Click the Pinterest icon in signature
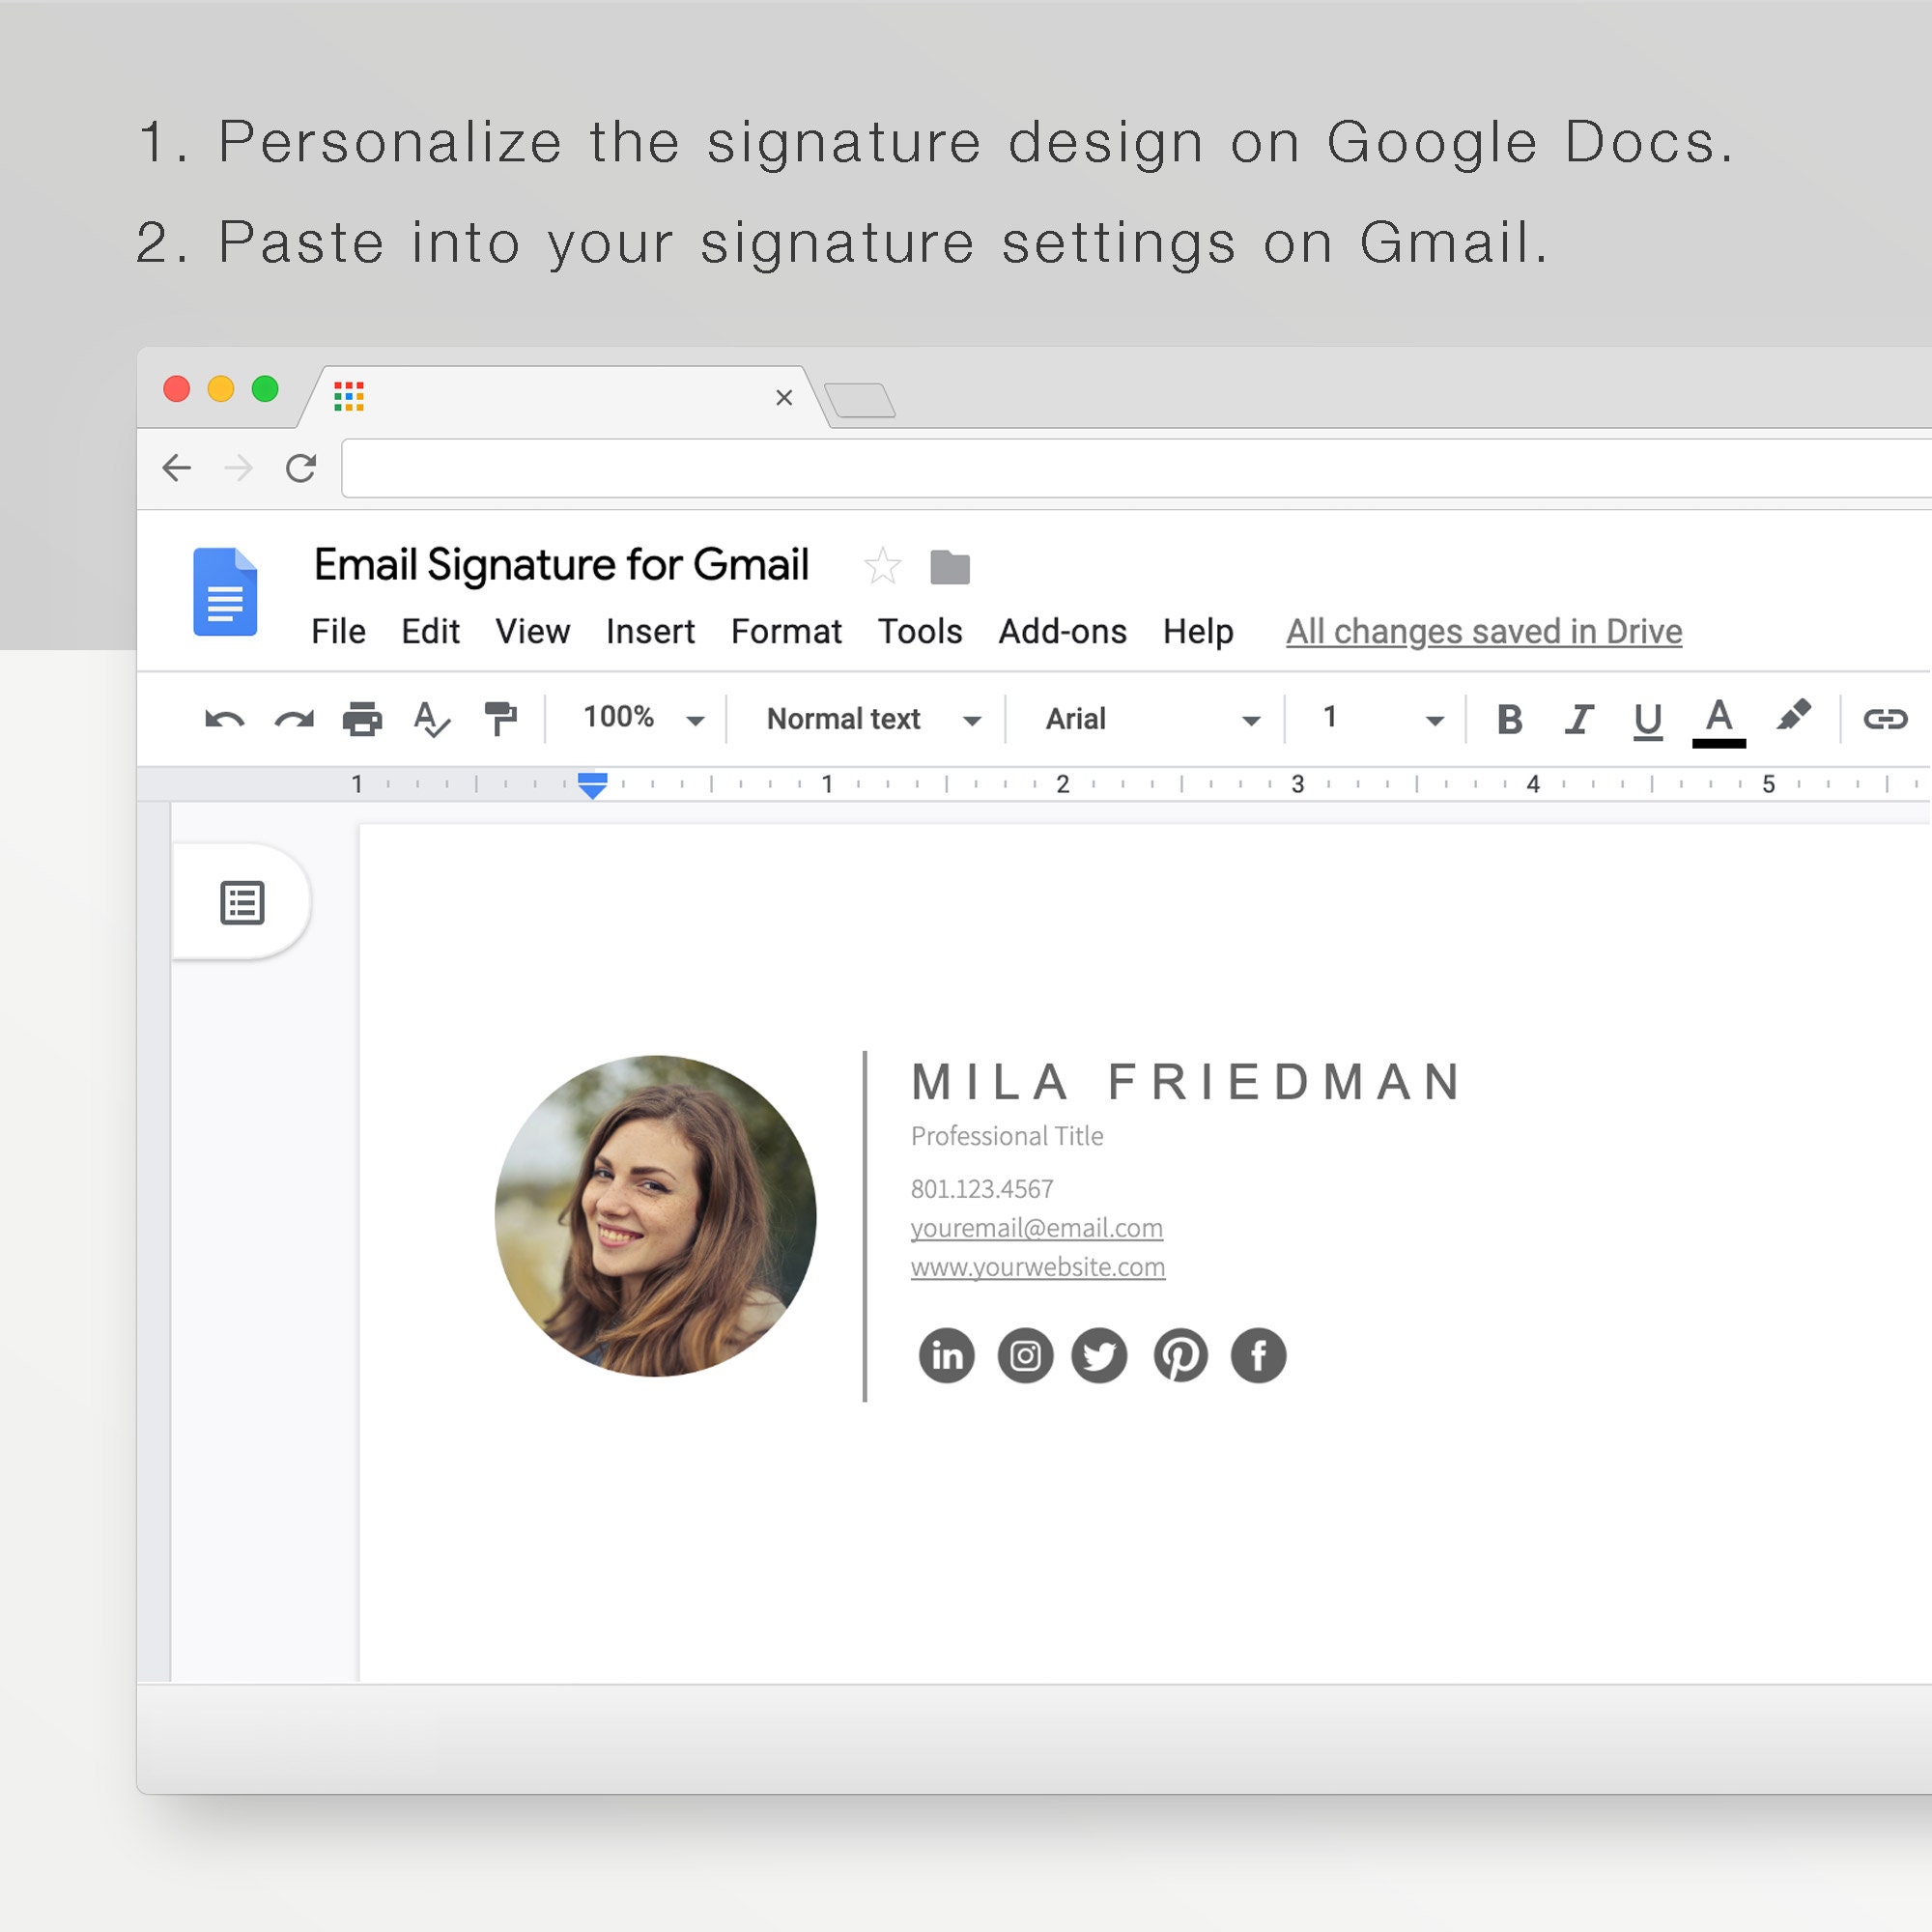 [x=1180, y=1356]
